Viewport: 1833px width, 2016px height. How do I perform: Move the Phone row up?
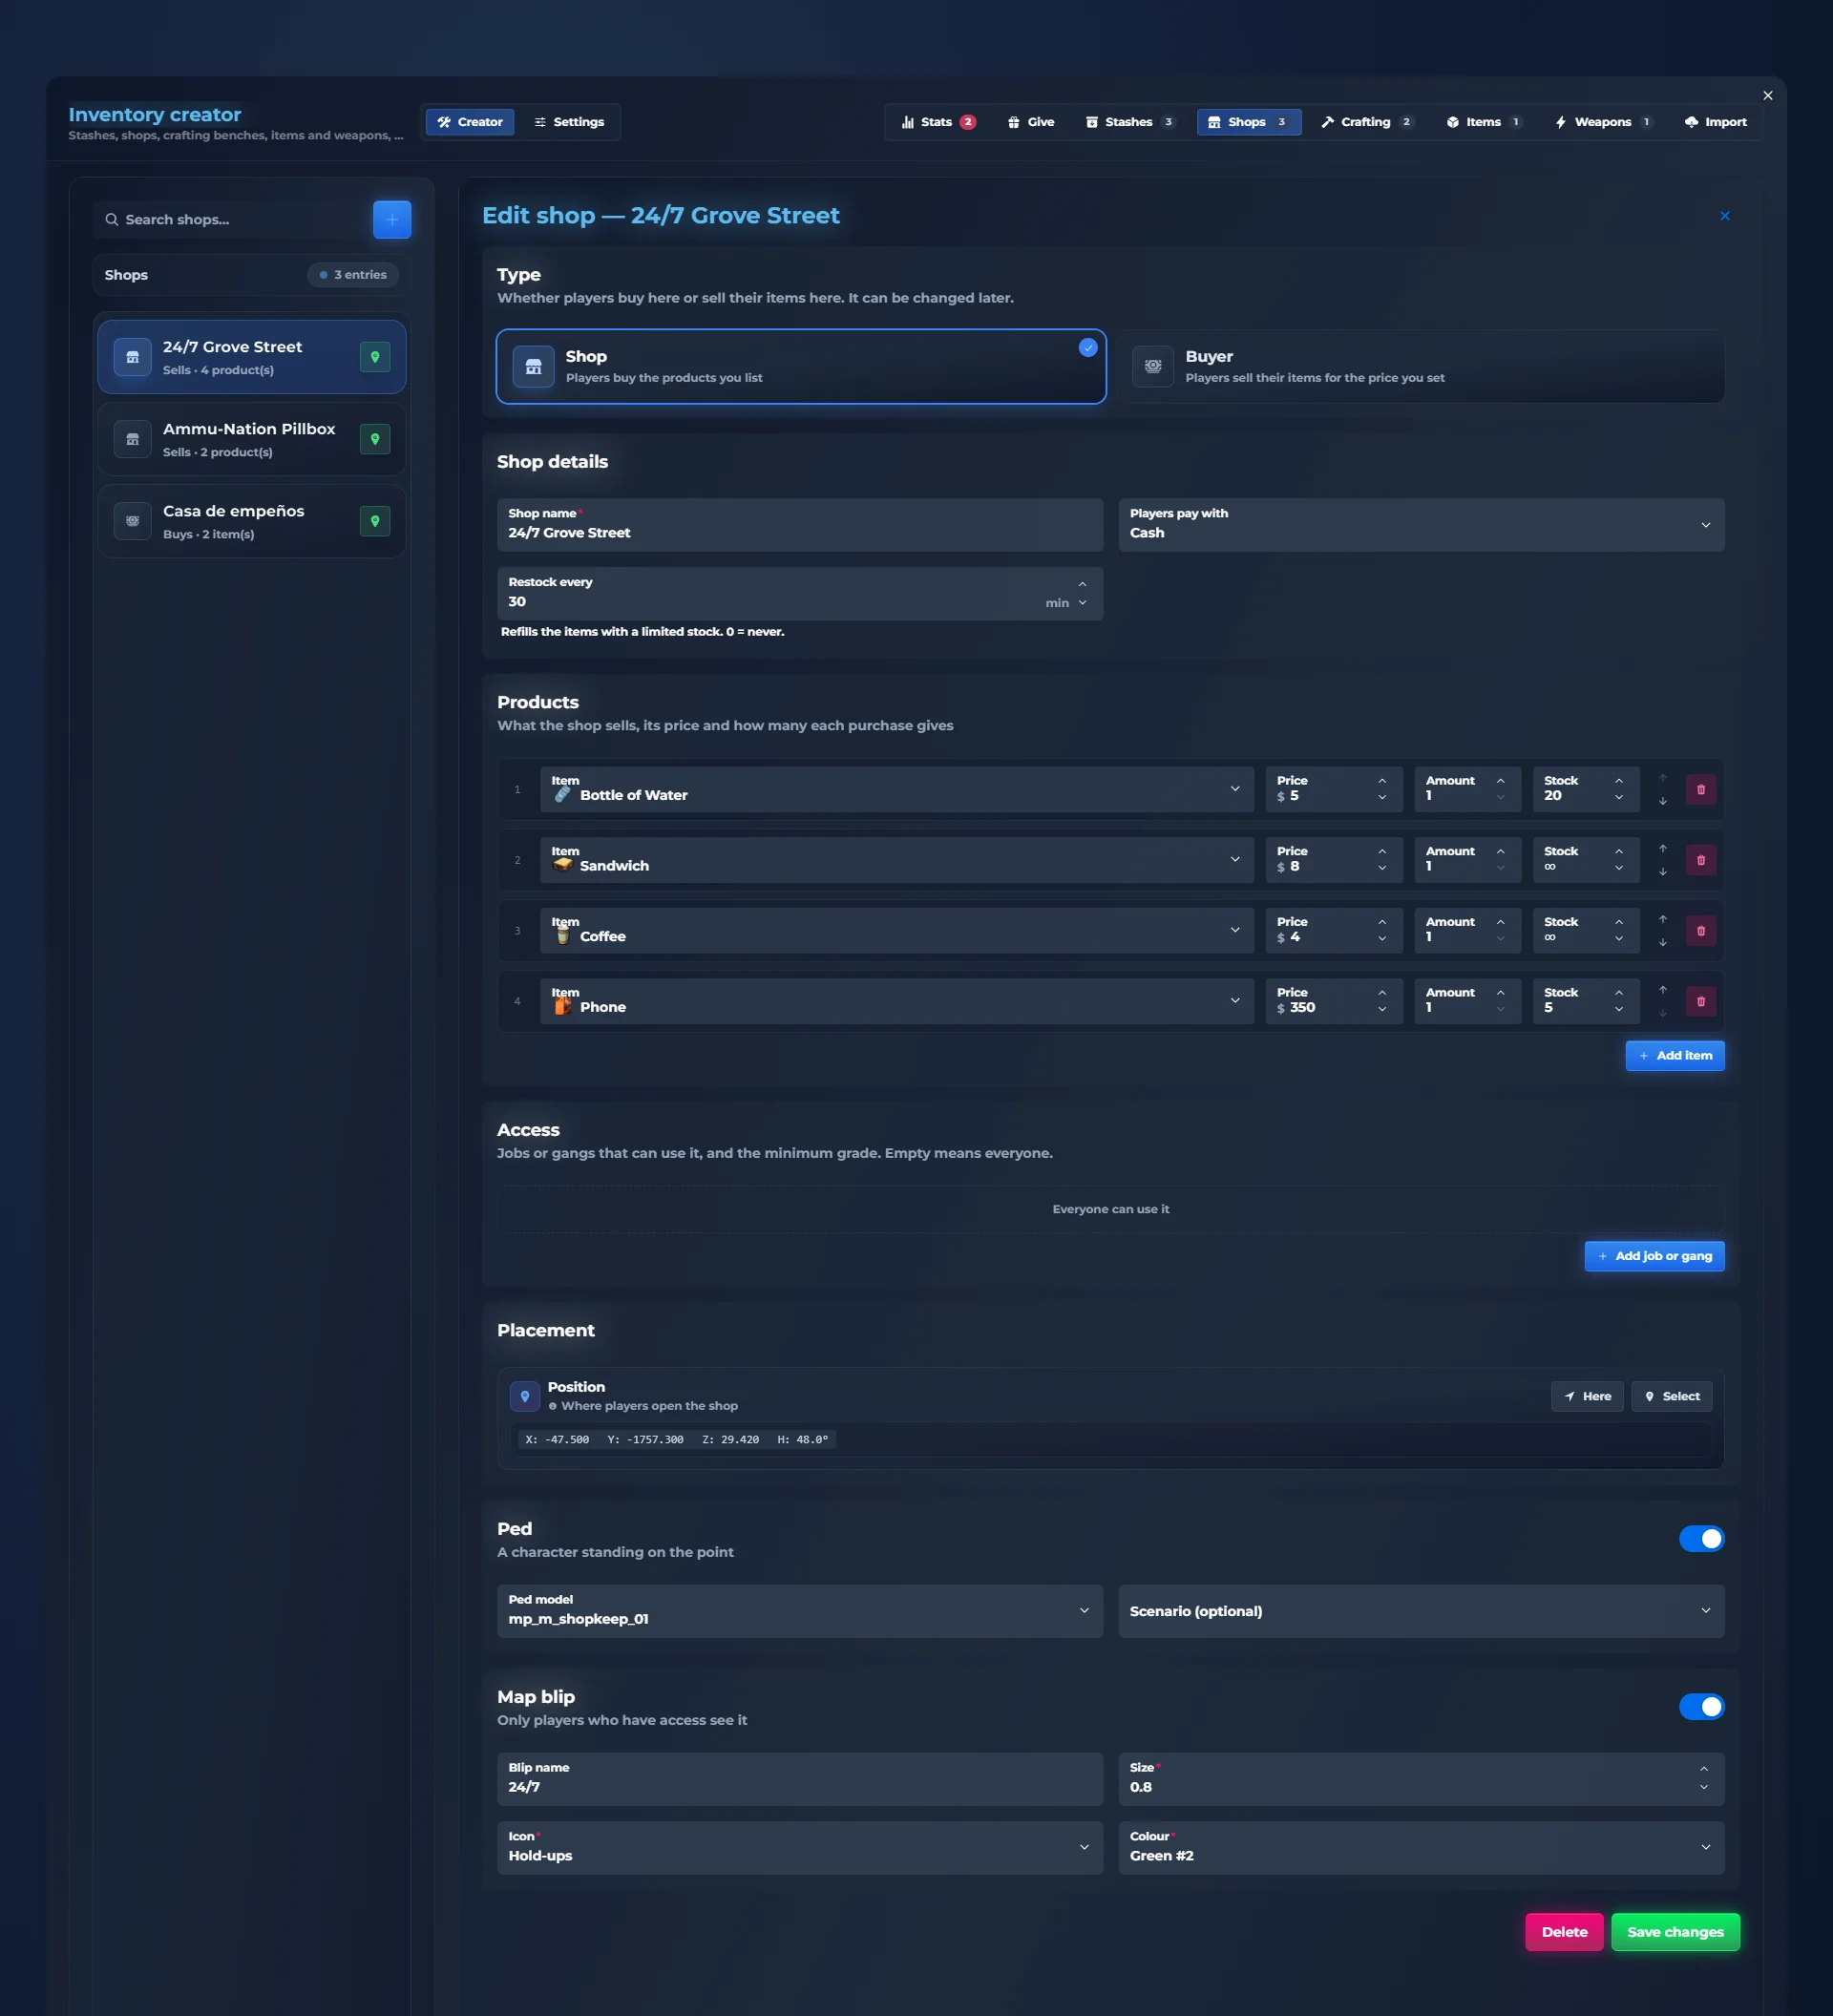click(x=1662, y=989)
